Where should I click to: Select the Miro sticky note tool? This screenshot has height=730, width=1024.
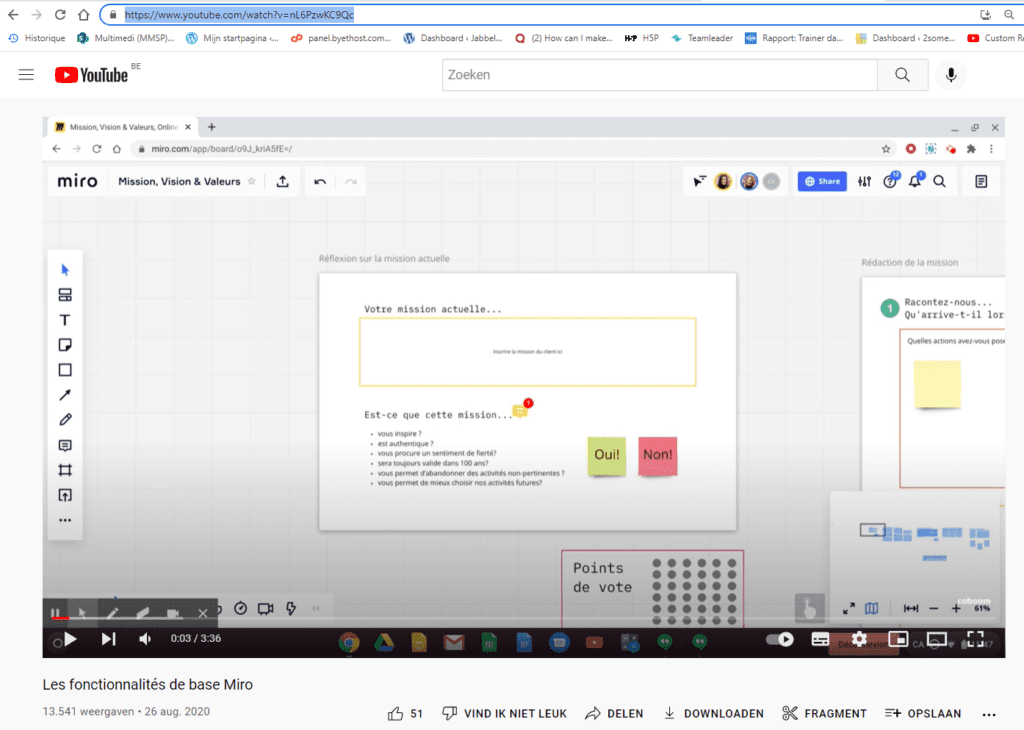click(x=65, y=345)
